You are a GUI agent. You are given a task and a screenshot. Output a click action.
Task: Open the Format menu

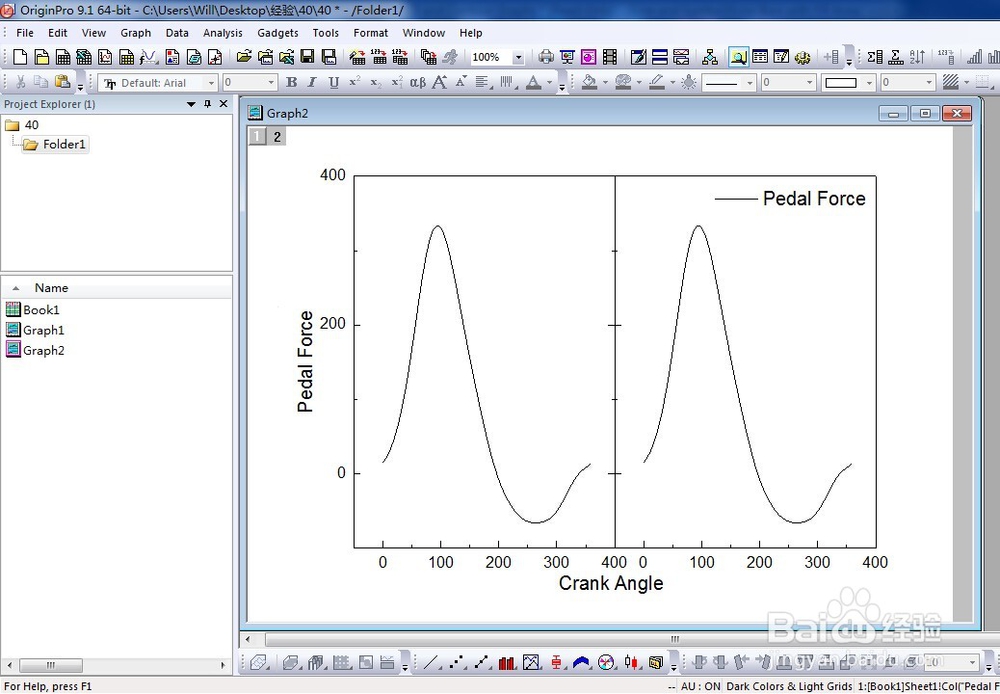(x=371, y=33)
